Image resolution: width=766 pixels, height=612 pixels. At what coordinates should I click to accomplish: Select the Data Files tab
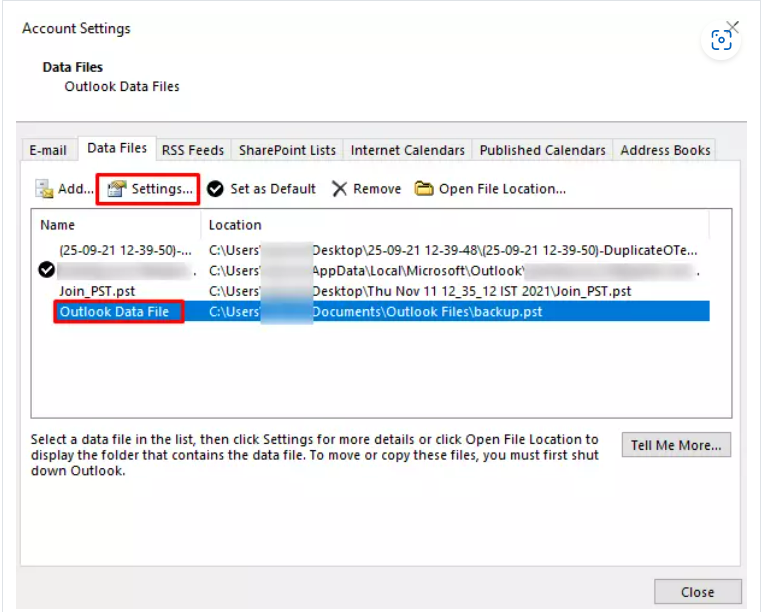click(x=117, y=148)
